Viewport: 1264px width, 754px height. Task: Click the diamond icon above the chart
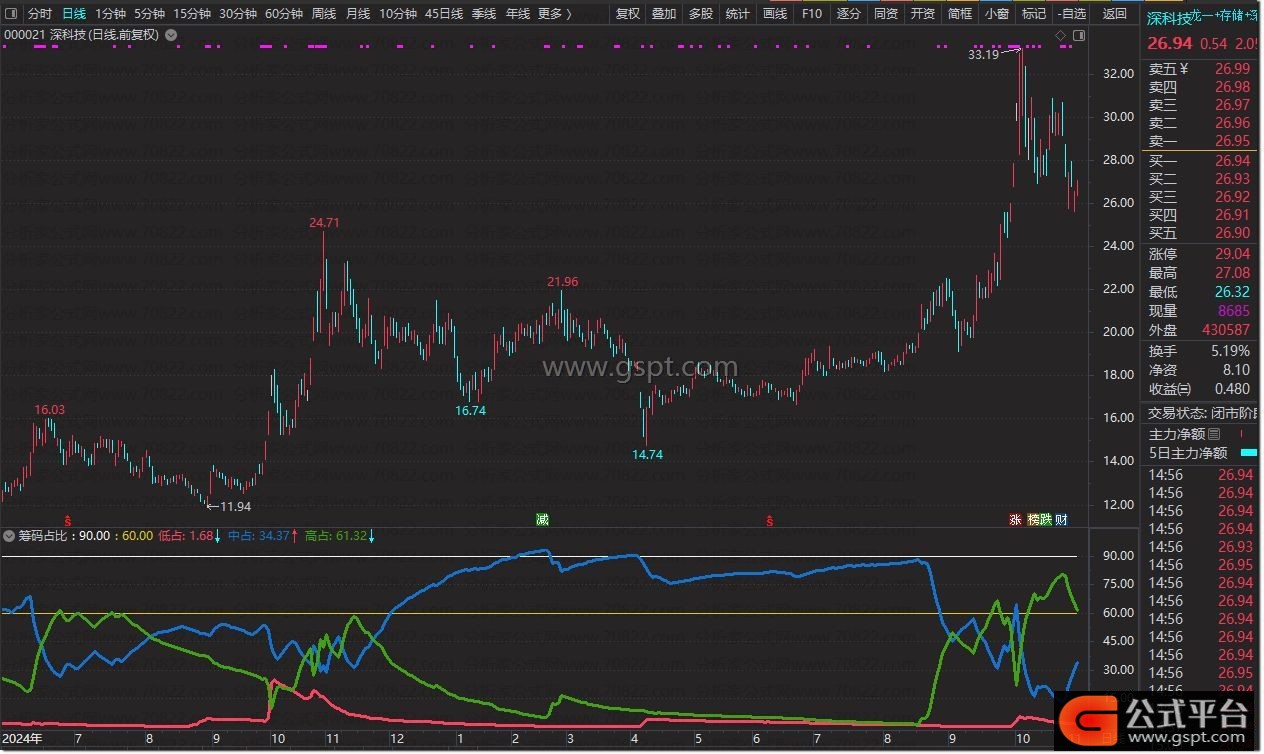1060,35
